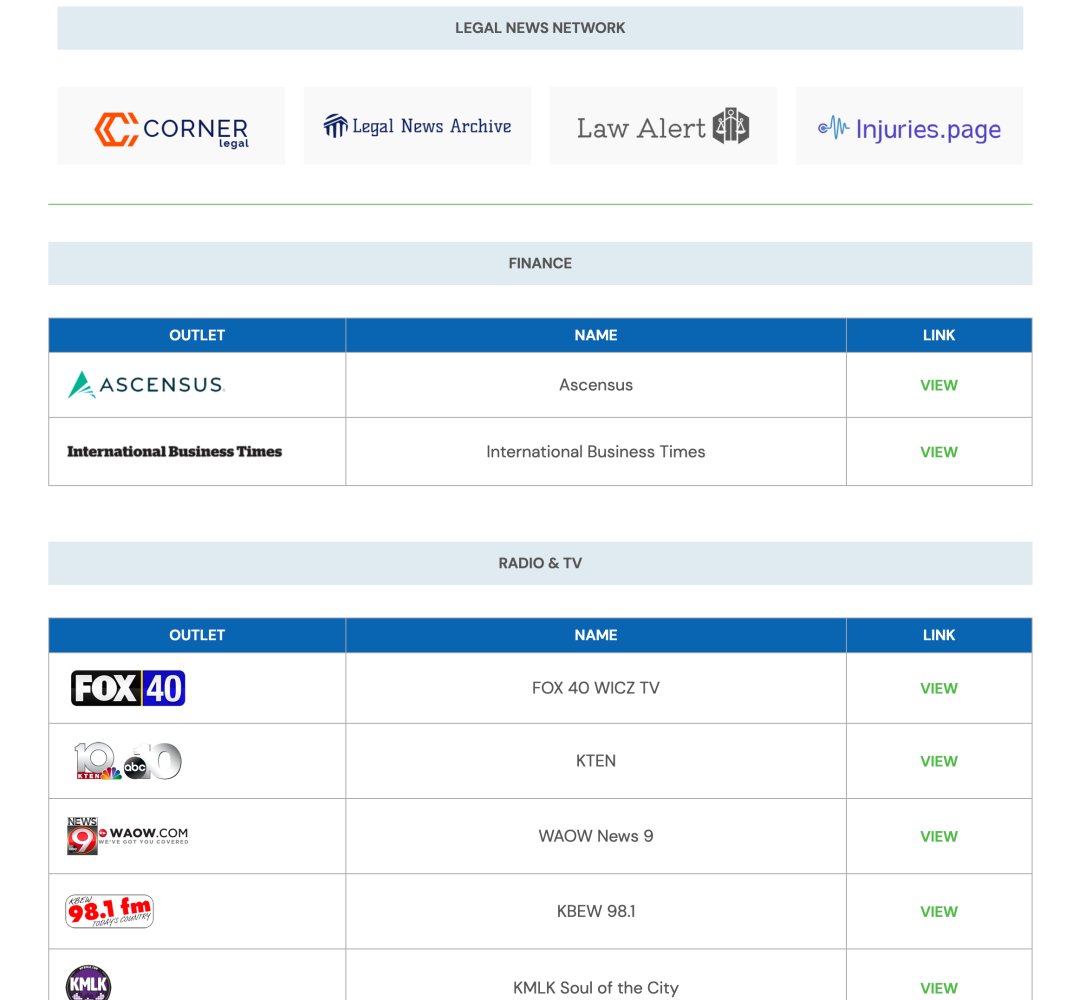Follow the VIEW link for KTEN
This screenshot has height=1000, width=1066.
point(938,761)
